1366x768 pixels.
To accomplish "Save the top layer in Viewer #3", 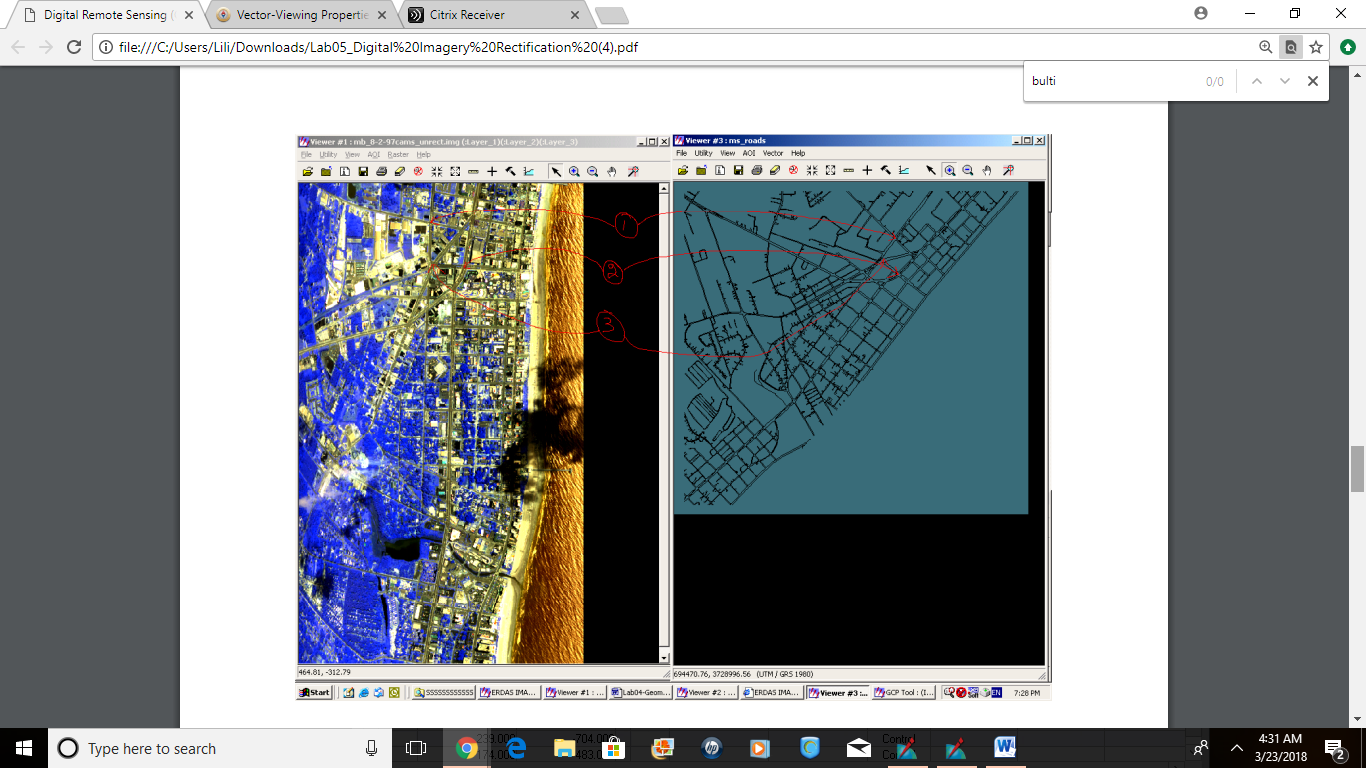I will pos(737,171).
